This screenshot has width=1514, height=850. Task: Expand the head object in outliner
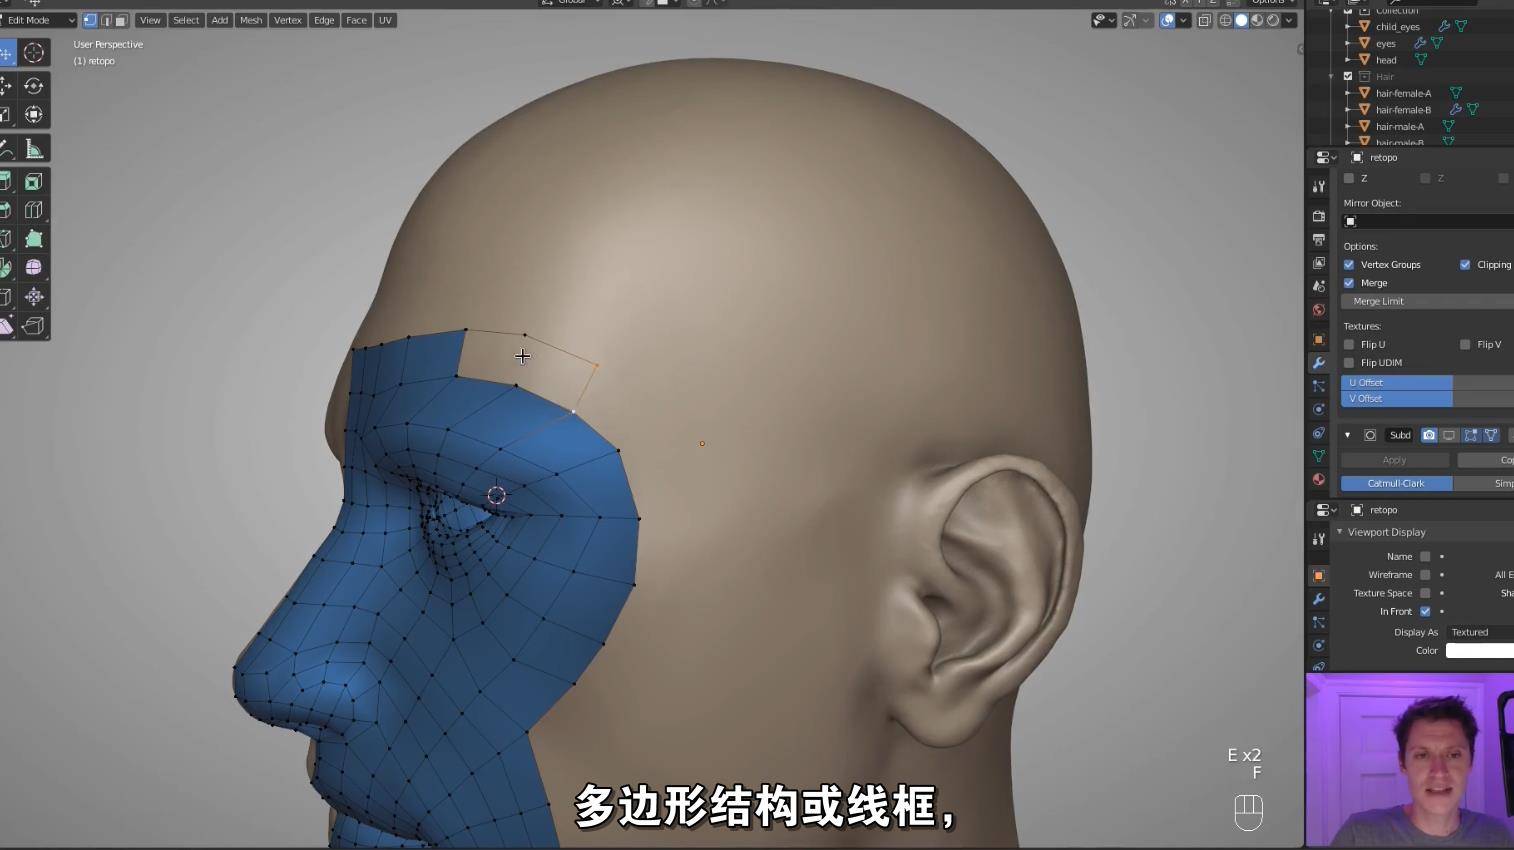coord(1348,60)
